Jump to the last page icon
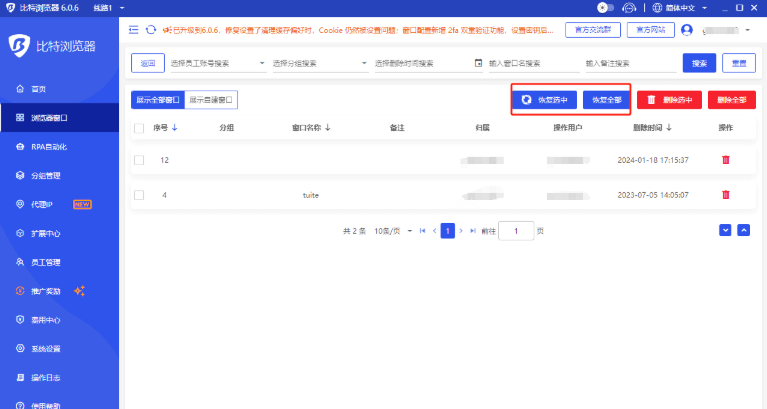767x409 pixels. coord(473,231)
